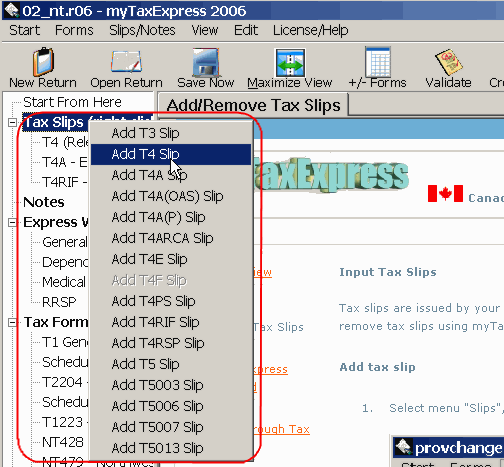The width and height of the screenshot is (504, 467).
Task: Choose Add T3 Slip from context menu
Action: (171, 133)
